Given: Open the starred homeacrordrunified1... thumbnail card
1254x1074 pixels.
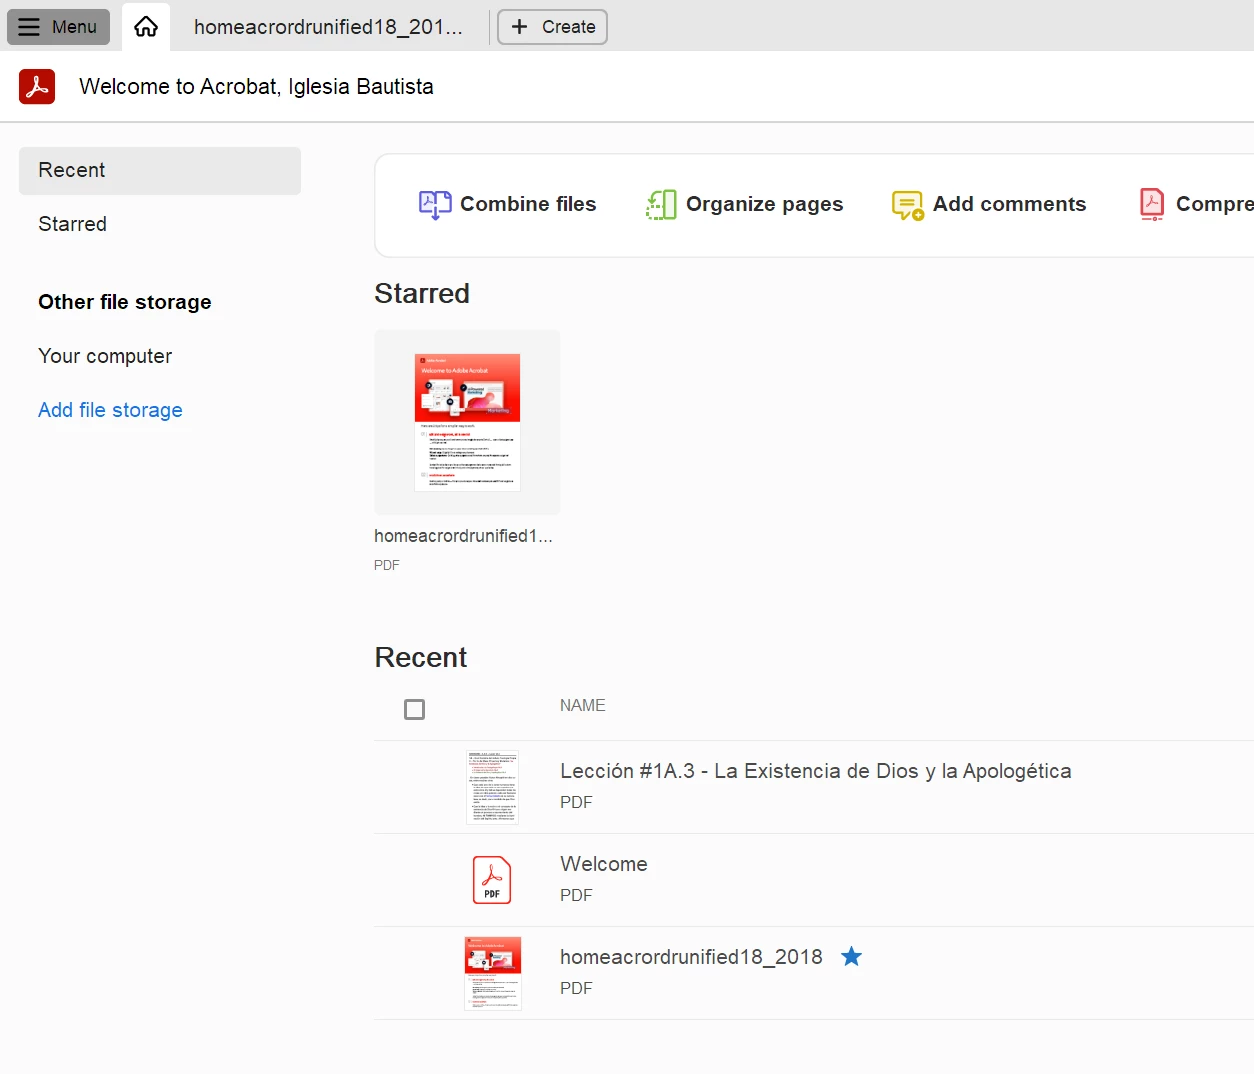Looking at the screenshot, I should (x=467, y=422).
